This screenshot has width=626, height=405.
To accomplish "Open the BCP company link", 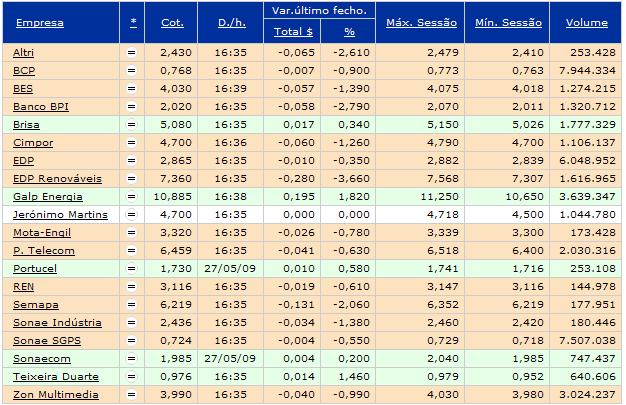I will pyautogui.click(x=24, y=71).
